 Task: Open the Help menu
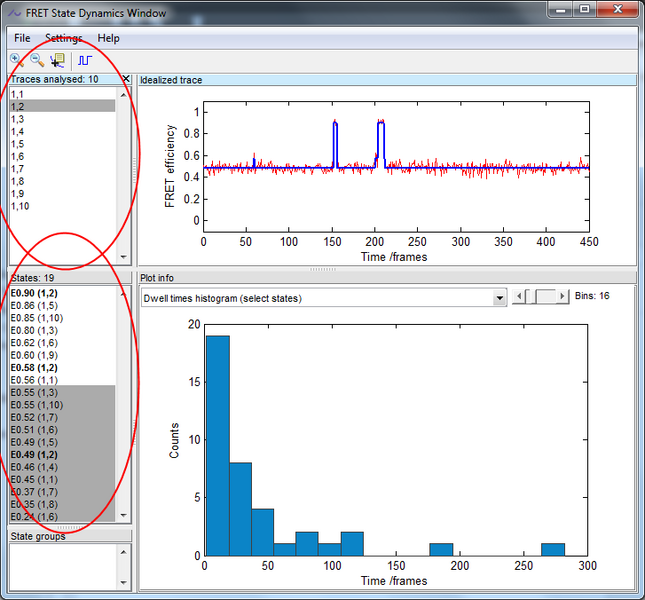[x=108, y=38]
